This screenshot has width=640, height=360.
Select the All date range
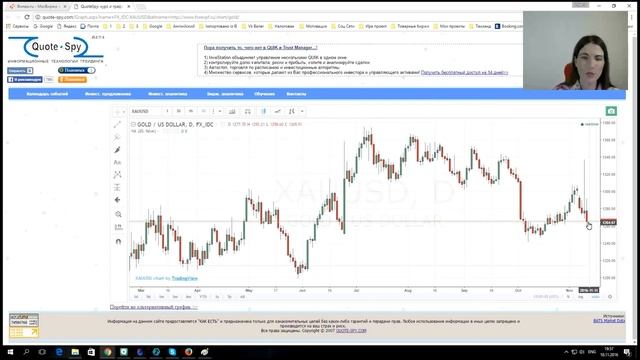[242, 297]
